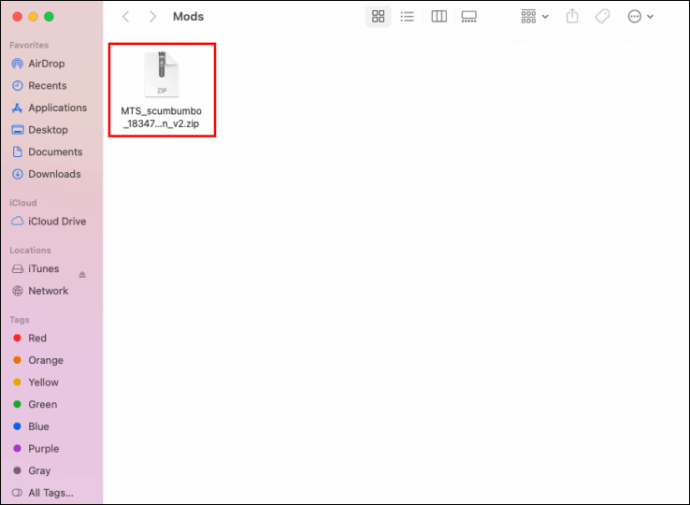Screen dimensions: 690x505
Task: Eject the iTunes volume
Action: point(82,274)
